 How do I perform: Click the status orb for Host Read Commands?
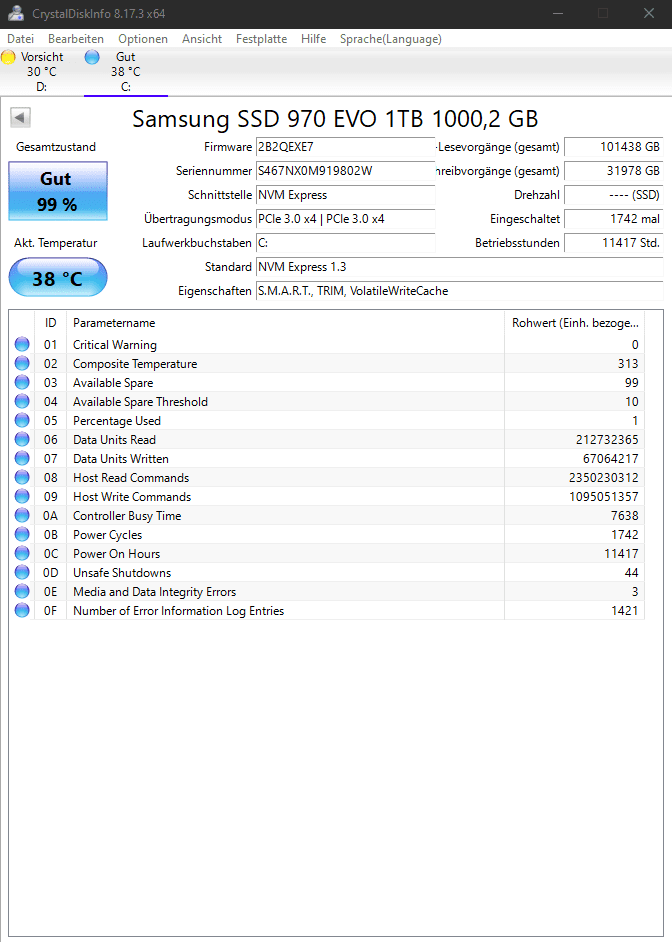point(22,477)
